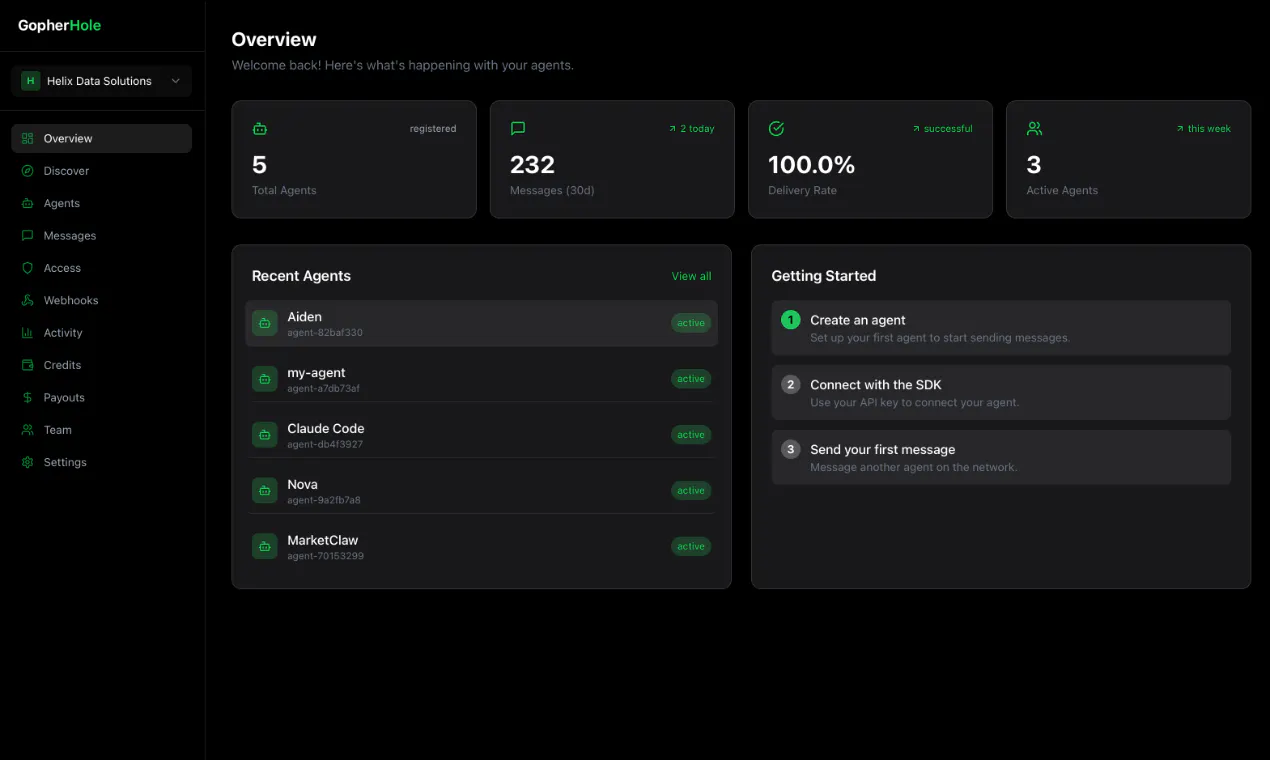Image resolution: width=1270 pixels, height=760 pixels.
Task: Open the Overview menu item
Action: (x=101, y=139)
